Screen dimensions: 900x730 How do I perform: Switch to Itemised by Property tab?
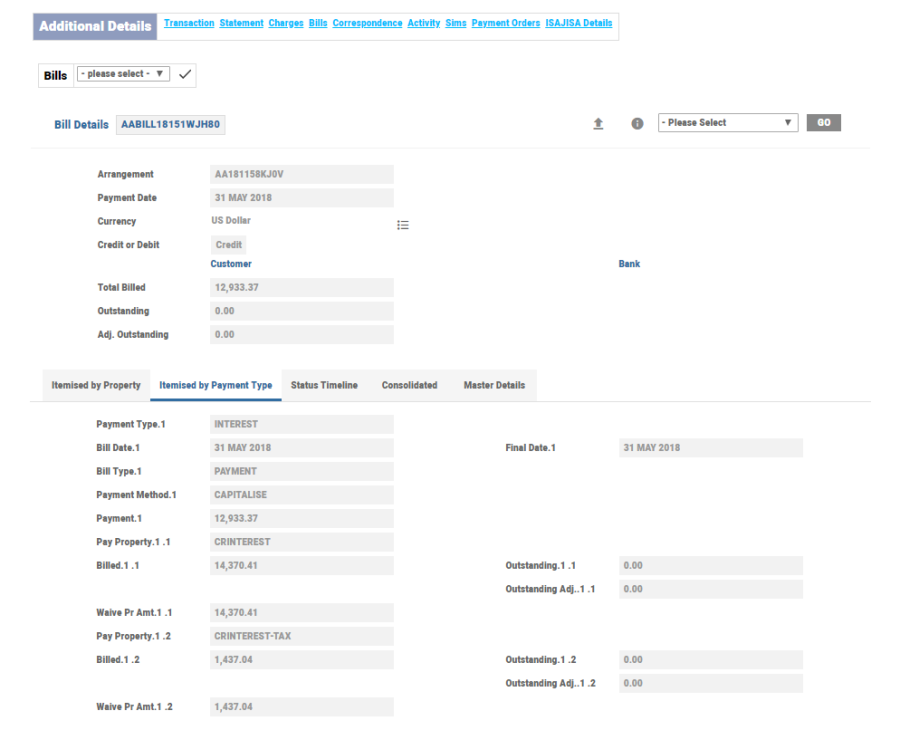tap(96, 385)
